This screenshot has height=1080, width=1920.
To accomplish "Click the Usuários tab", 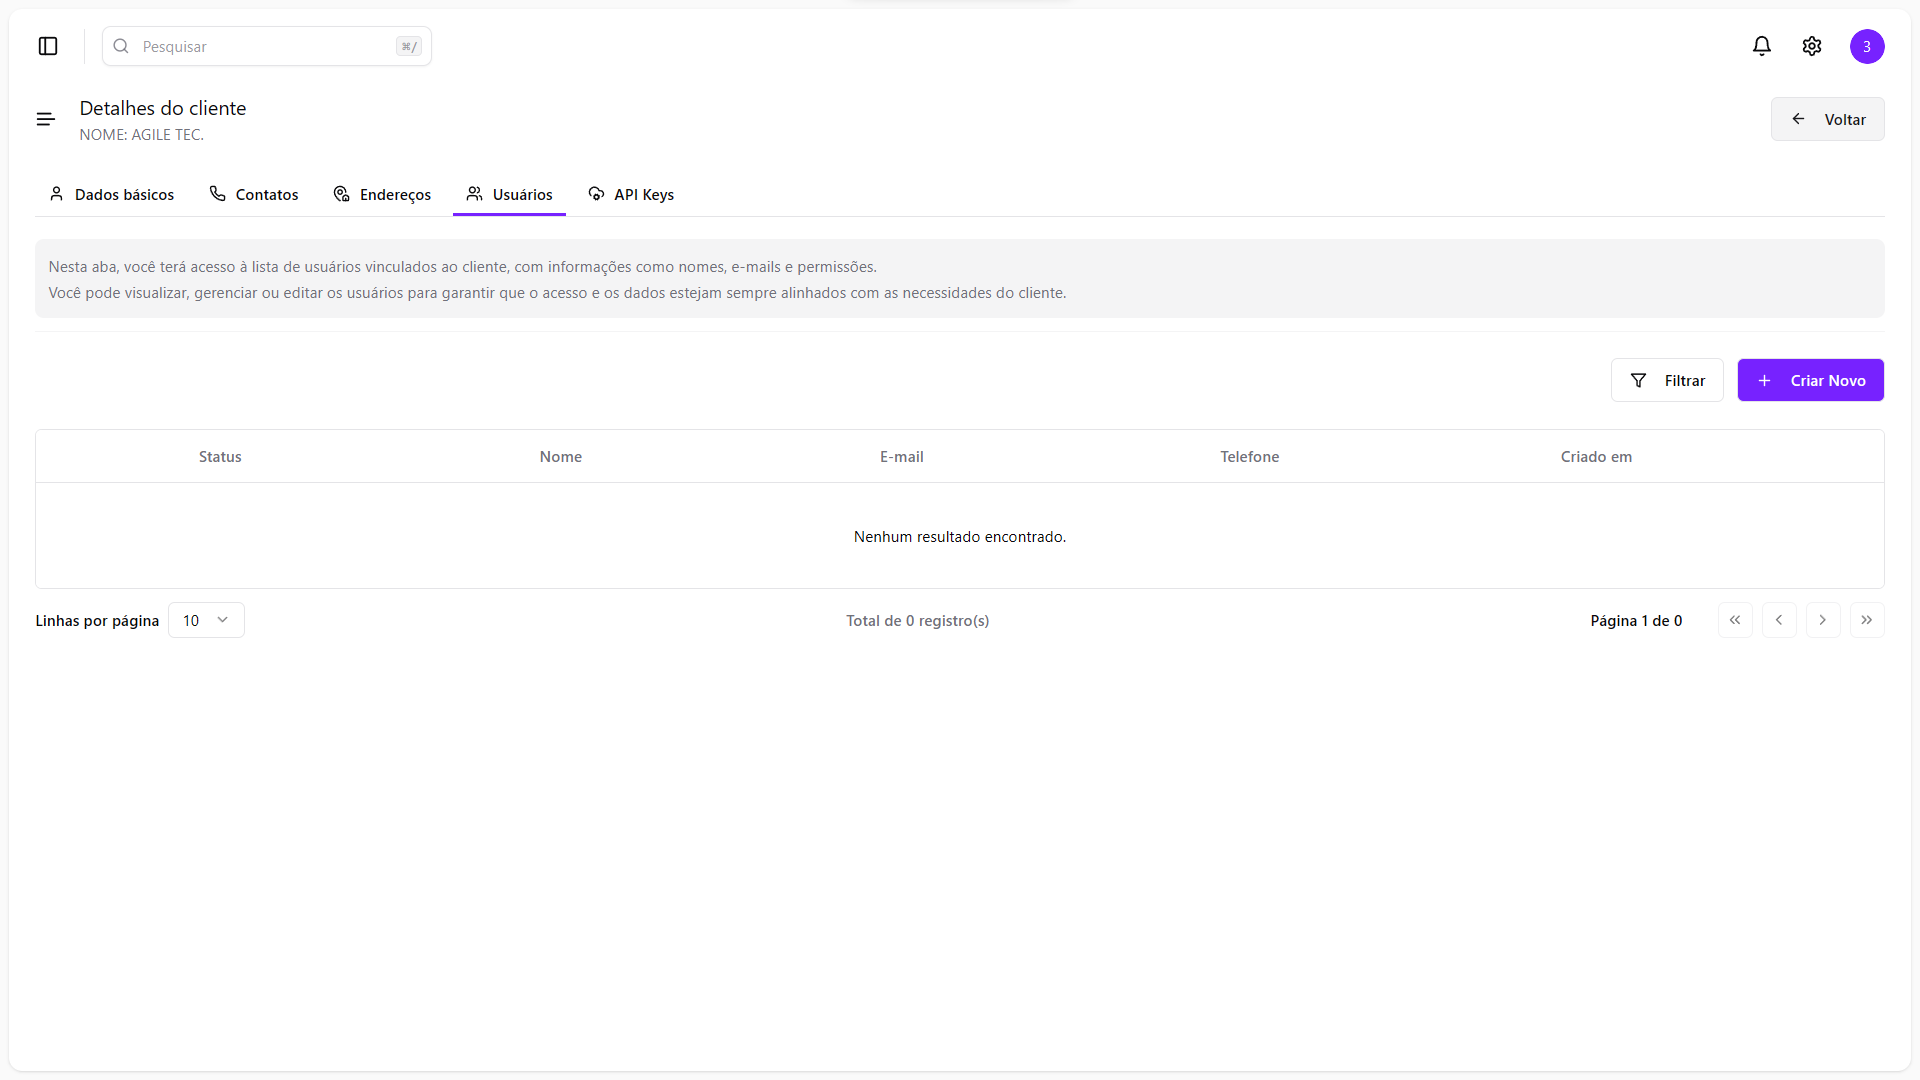I will pos(510,194).
